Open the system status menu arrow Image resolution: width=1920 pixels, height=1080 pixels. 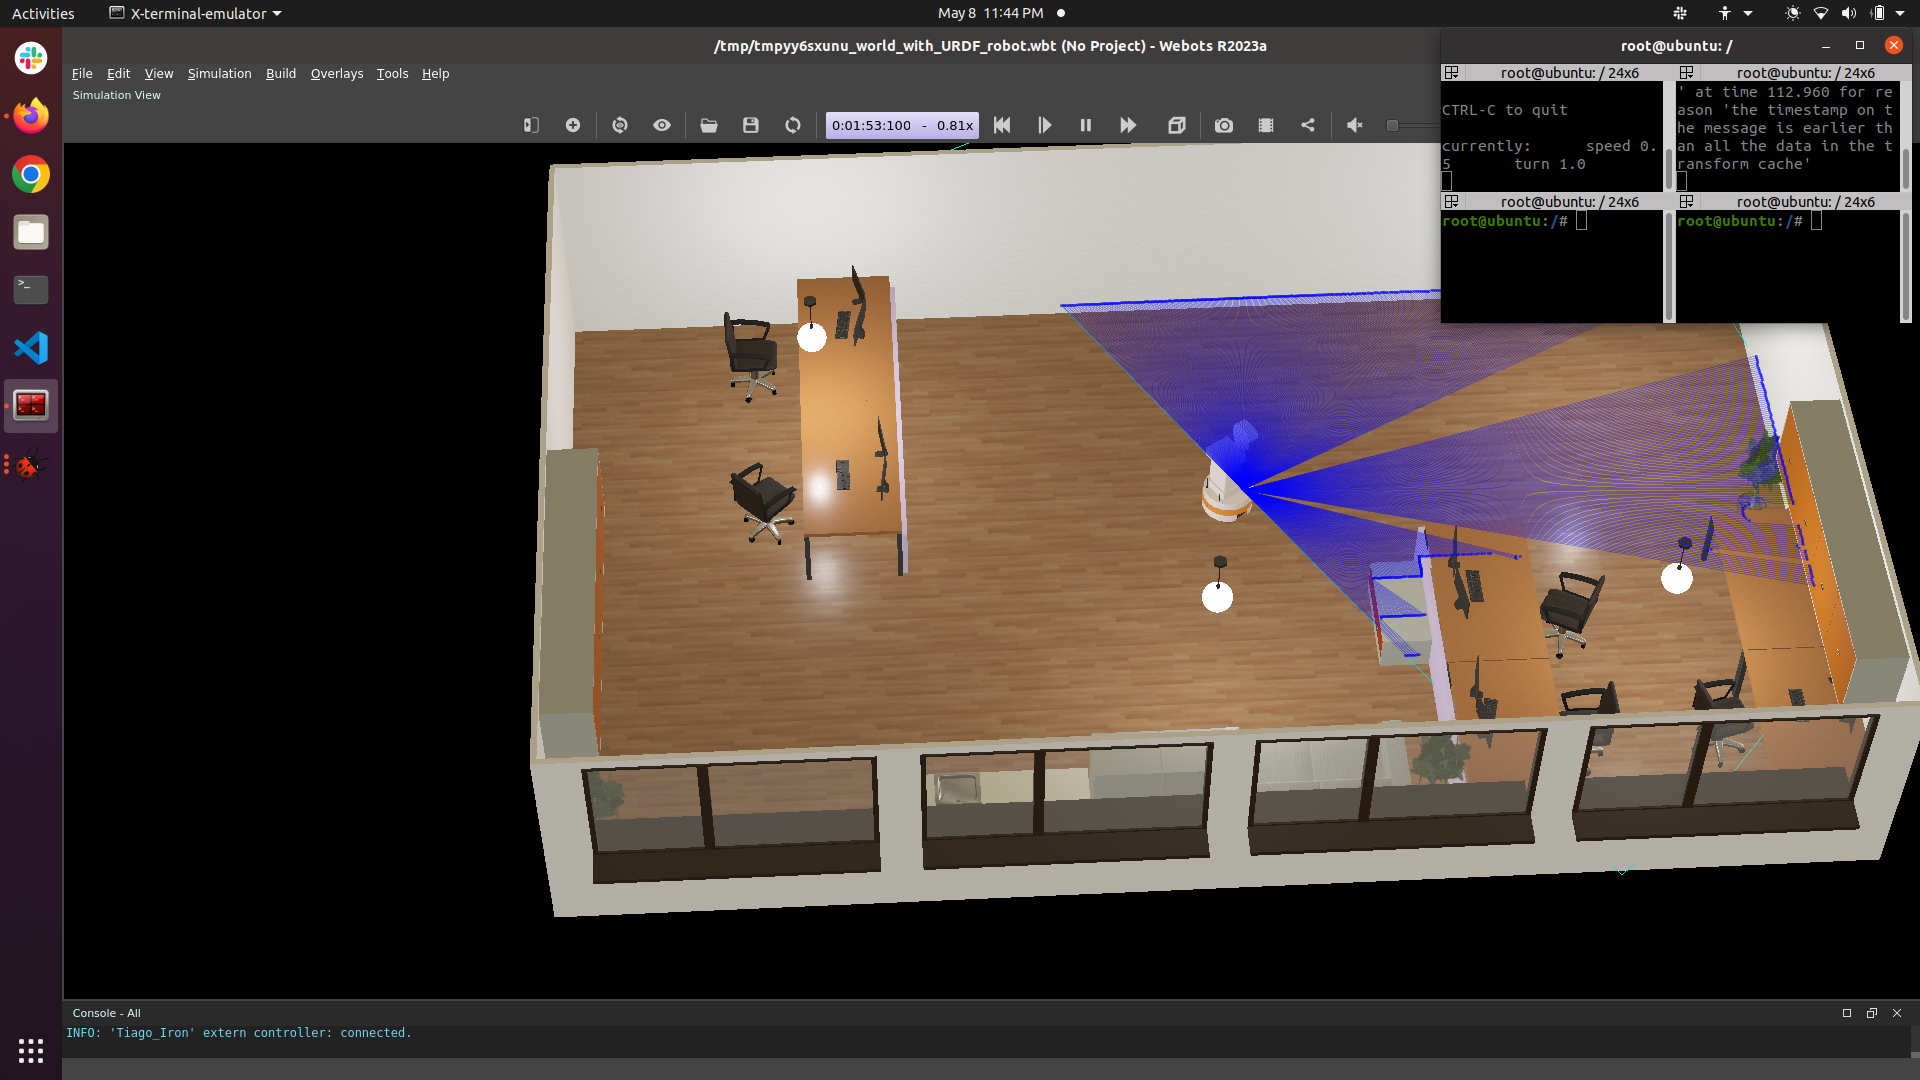click(x=1900, y=13)
